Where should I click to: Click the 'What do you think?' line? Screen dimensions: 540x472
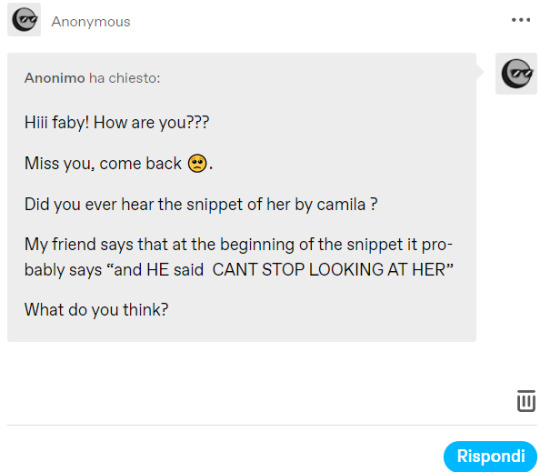96,310
